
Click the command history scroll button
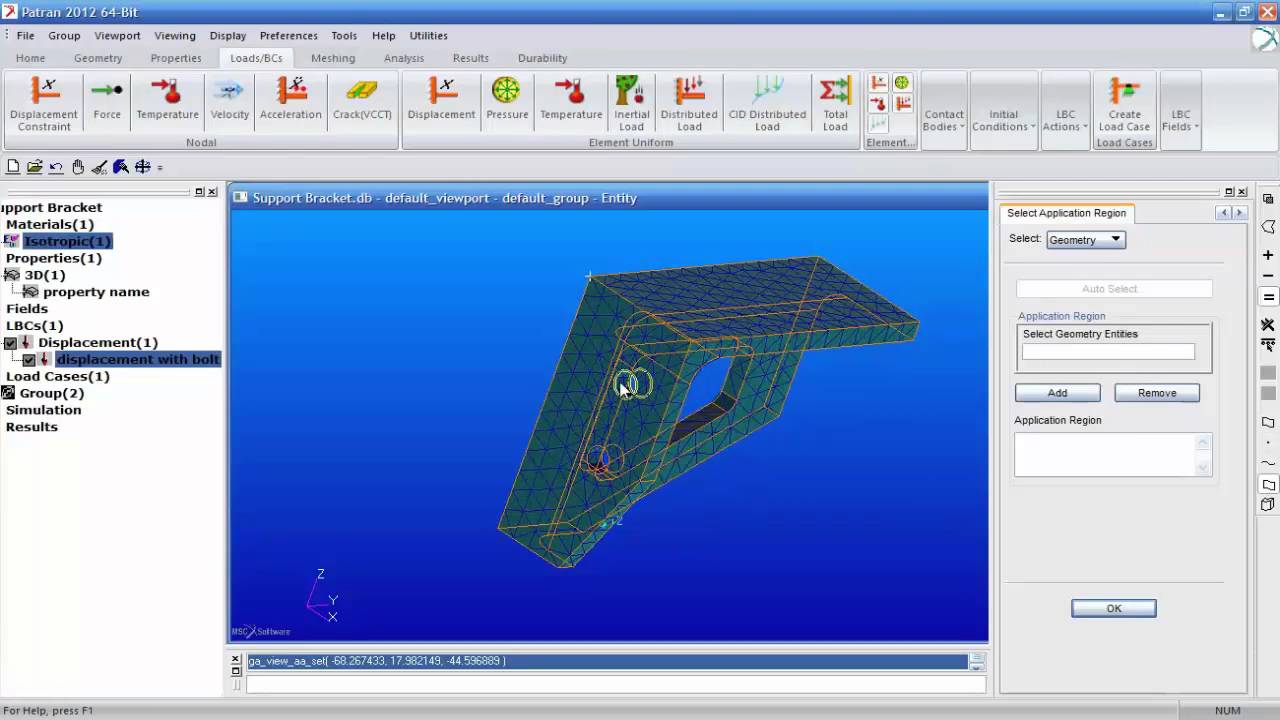pyautogui.click(x=977, y=662)
